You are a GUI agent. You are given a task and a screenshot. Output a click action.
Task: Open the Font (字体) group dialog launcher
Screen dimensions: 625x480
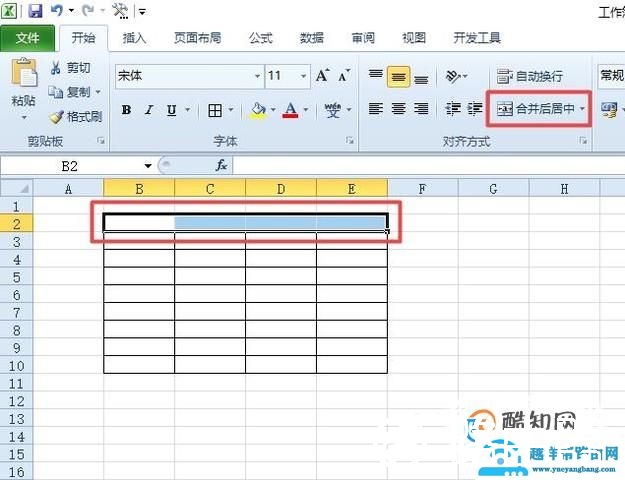pos(350,140)
